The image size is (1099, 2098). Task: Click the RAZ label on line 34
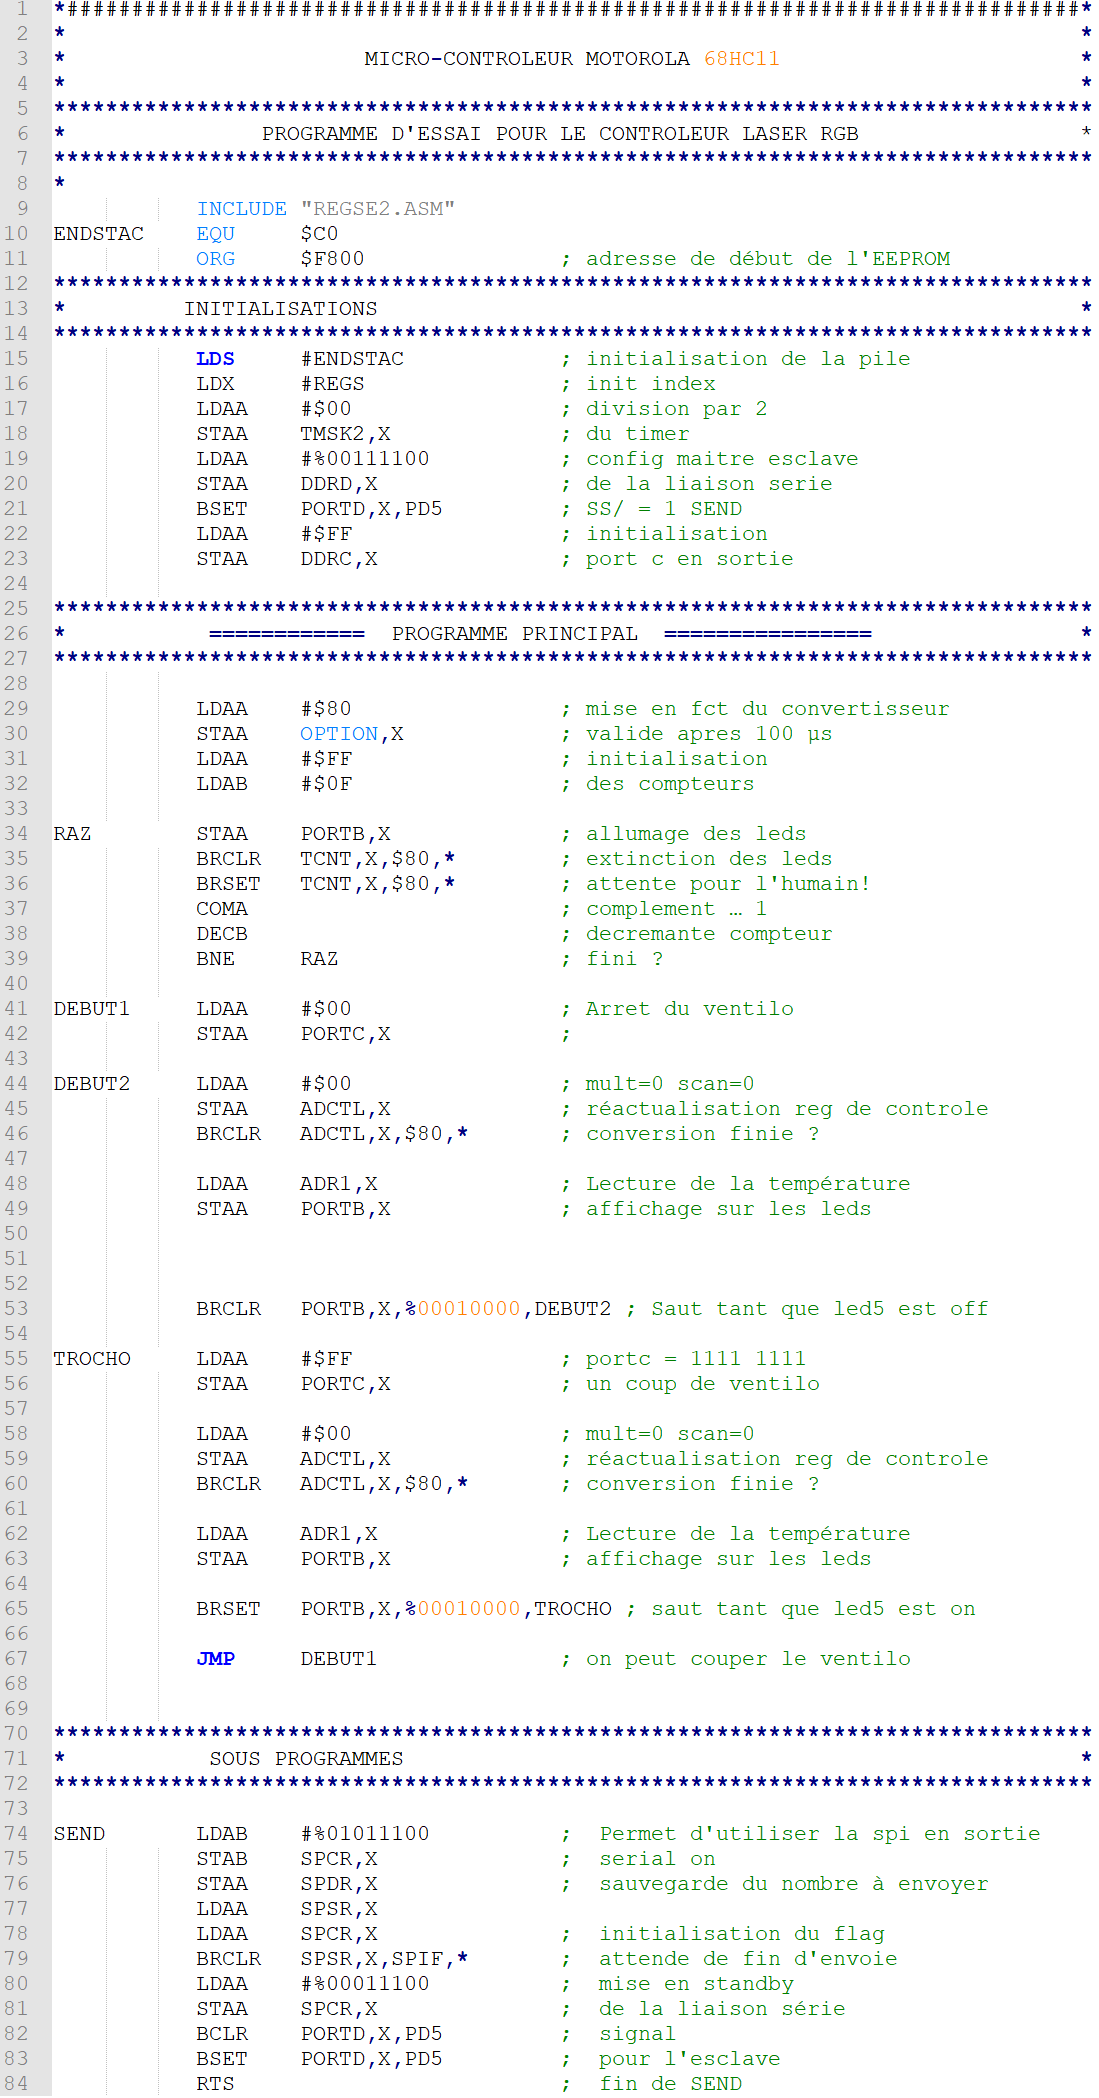point(72,834)
